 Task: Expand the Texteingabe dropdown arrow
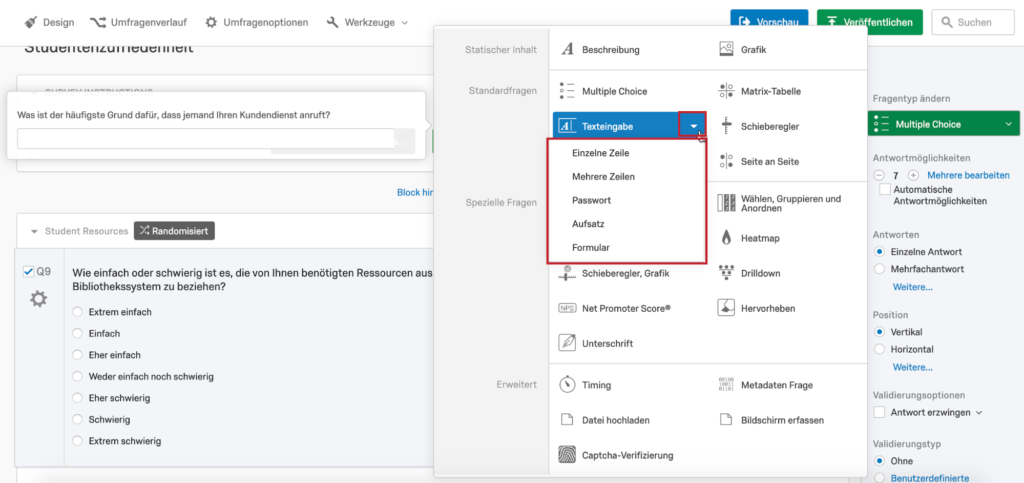[693, 126]
